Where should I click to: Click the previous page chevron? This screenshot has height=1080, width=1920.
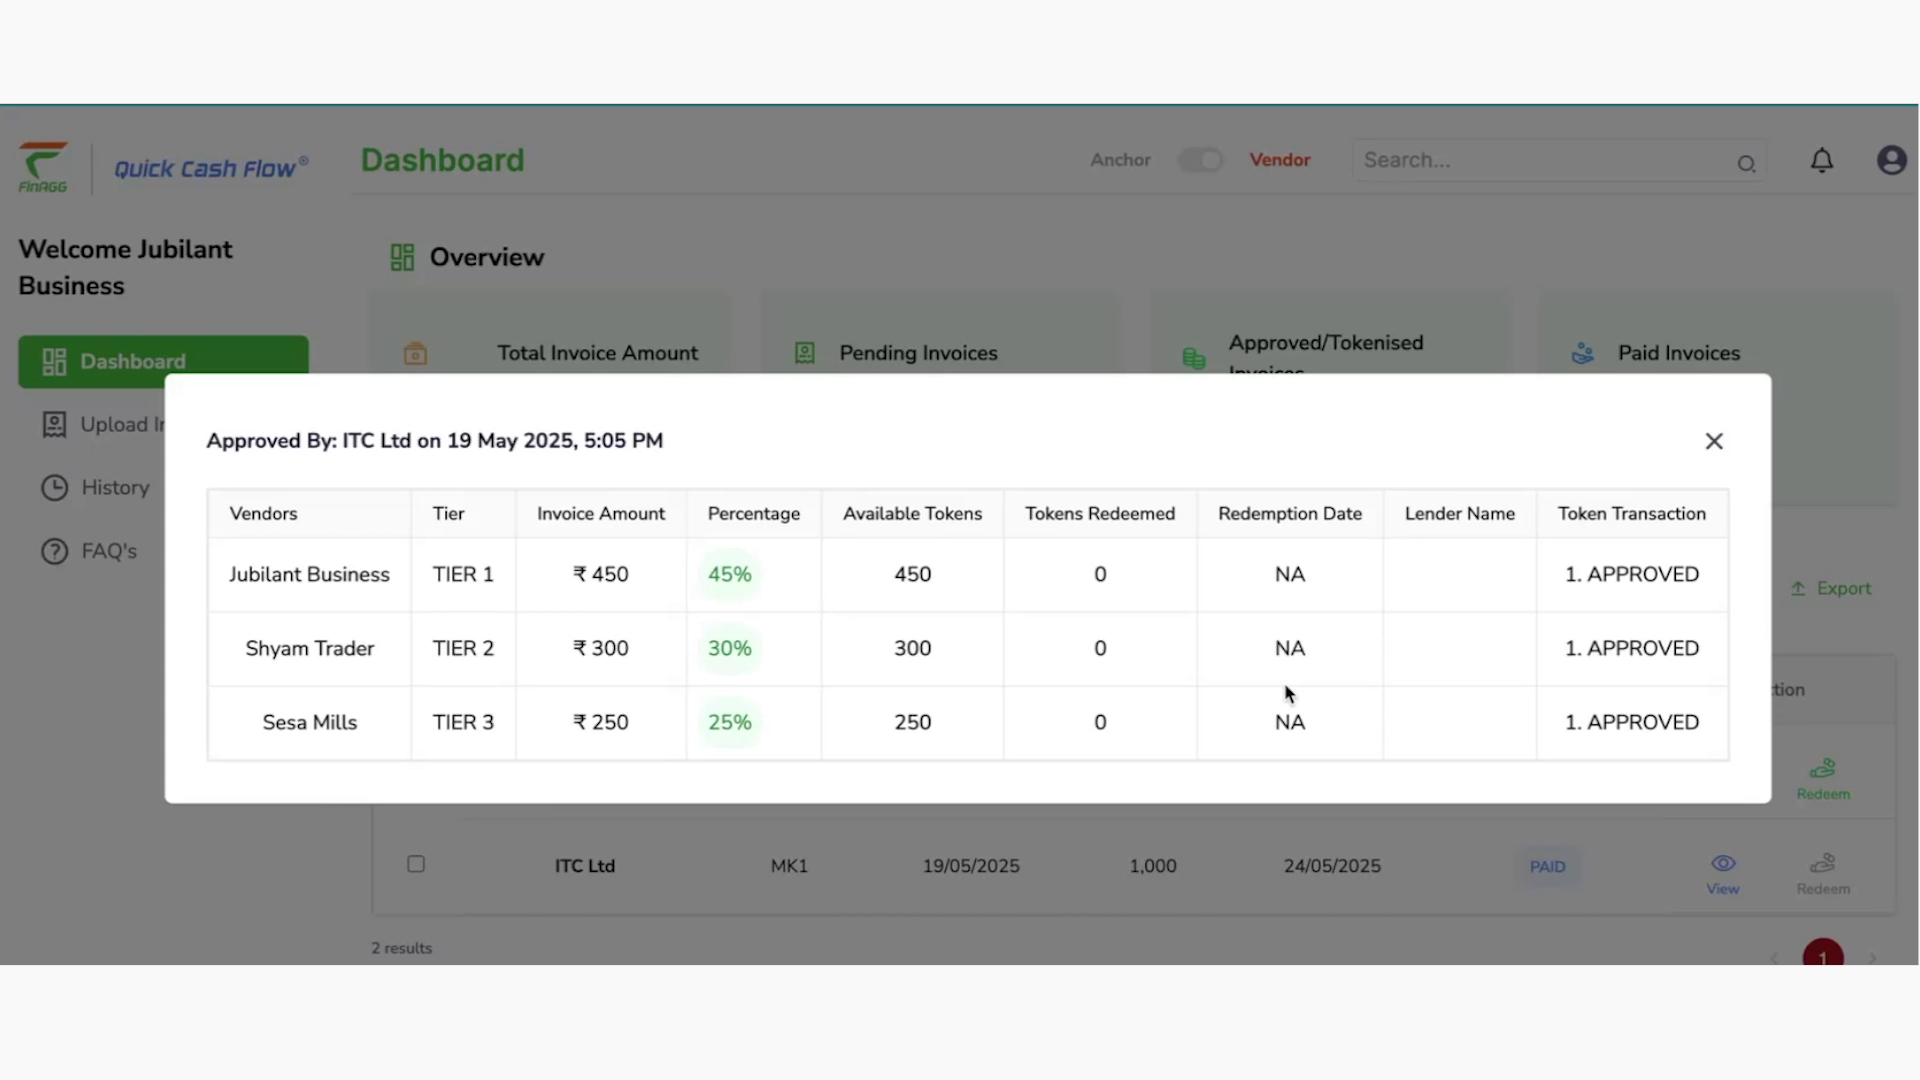(x=1774, y=957)
